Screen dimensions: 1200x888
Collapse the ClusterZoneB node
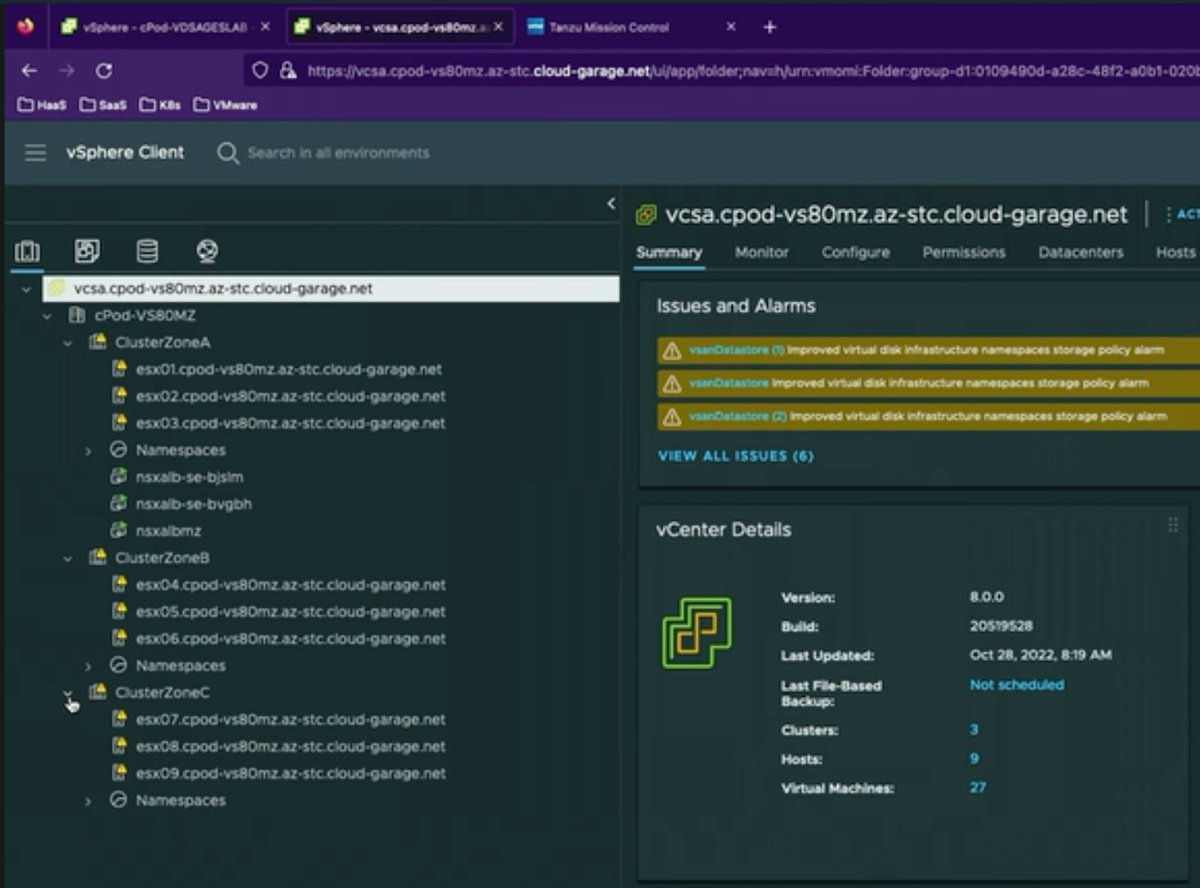point(68,558)
